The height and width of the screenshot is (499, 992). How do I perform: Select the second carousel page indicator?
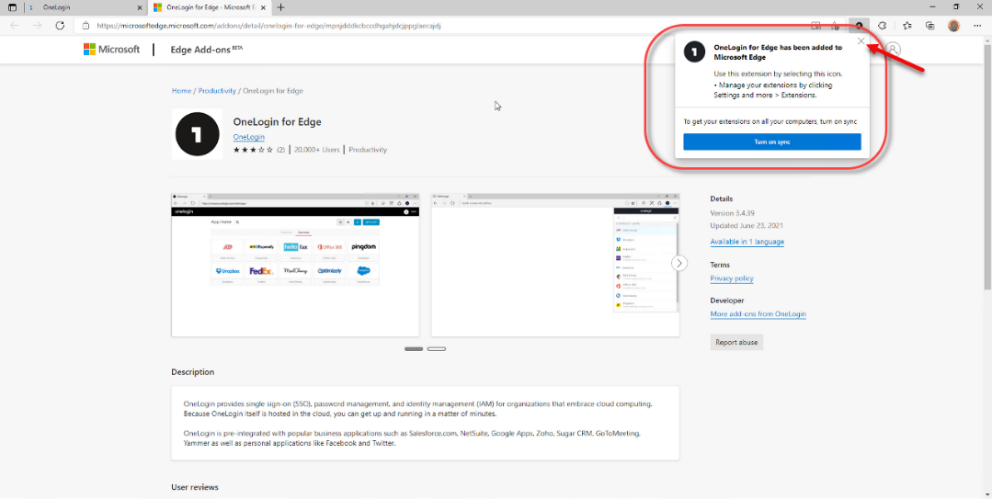coord(436,349)
